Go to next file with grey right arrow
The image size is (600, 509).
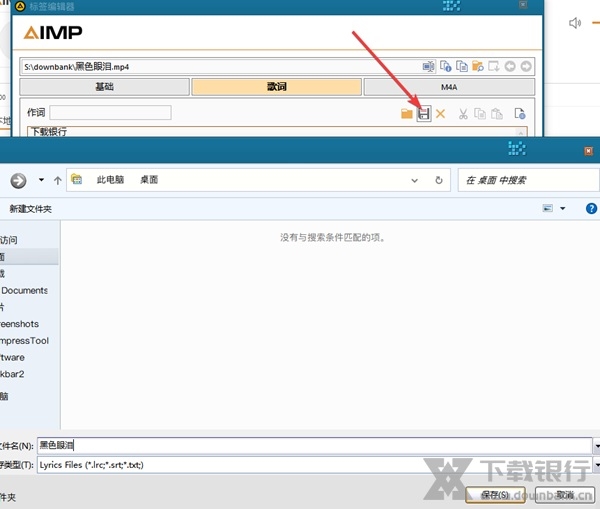click(526, 66)
